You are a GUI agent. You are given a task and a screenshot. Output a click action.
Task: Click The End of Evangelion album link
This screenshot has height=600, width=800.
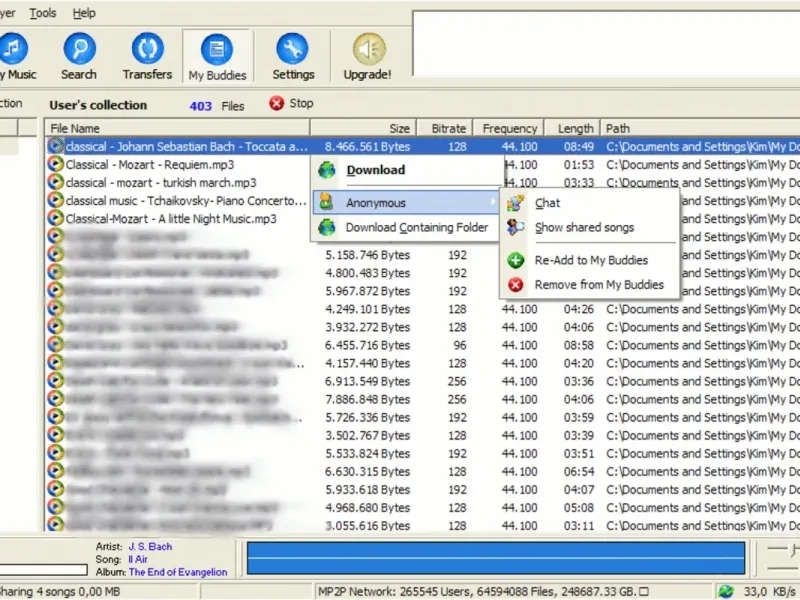click(177, 572)
